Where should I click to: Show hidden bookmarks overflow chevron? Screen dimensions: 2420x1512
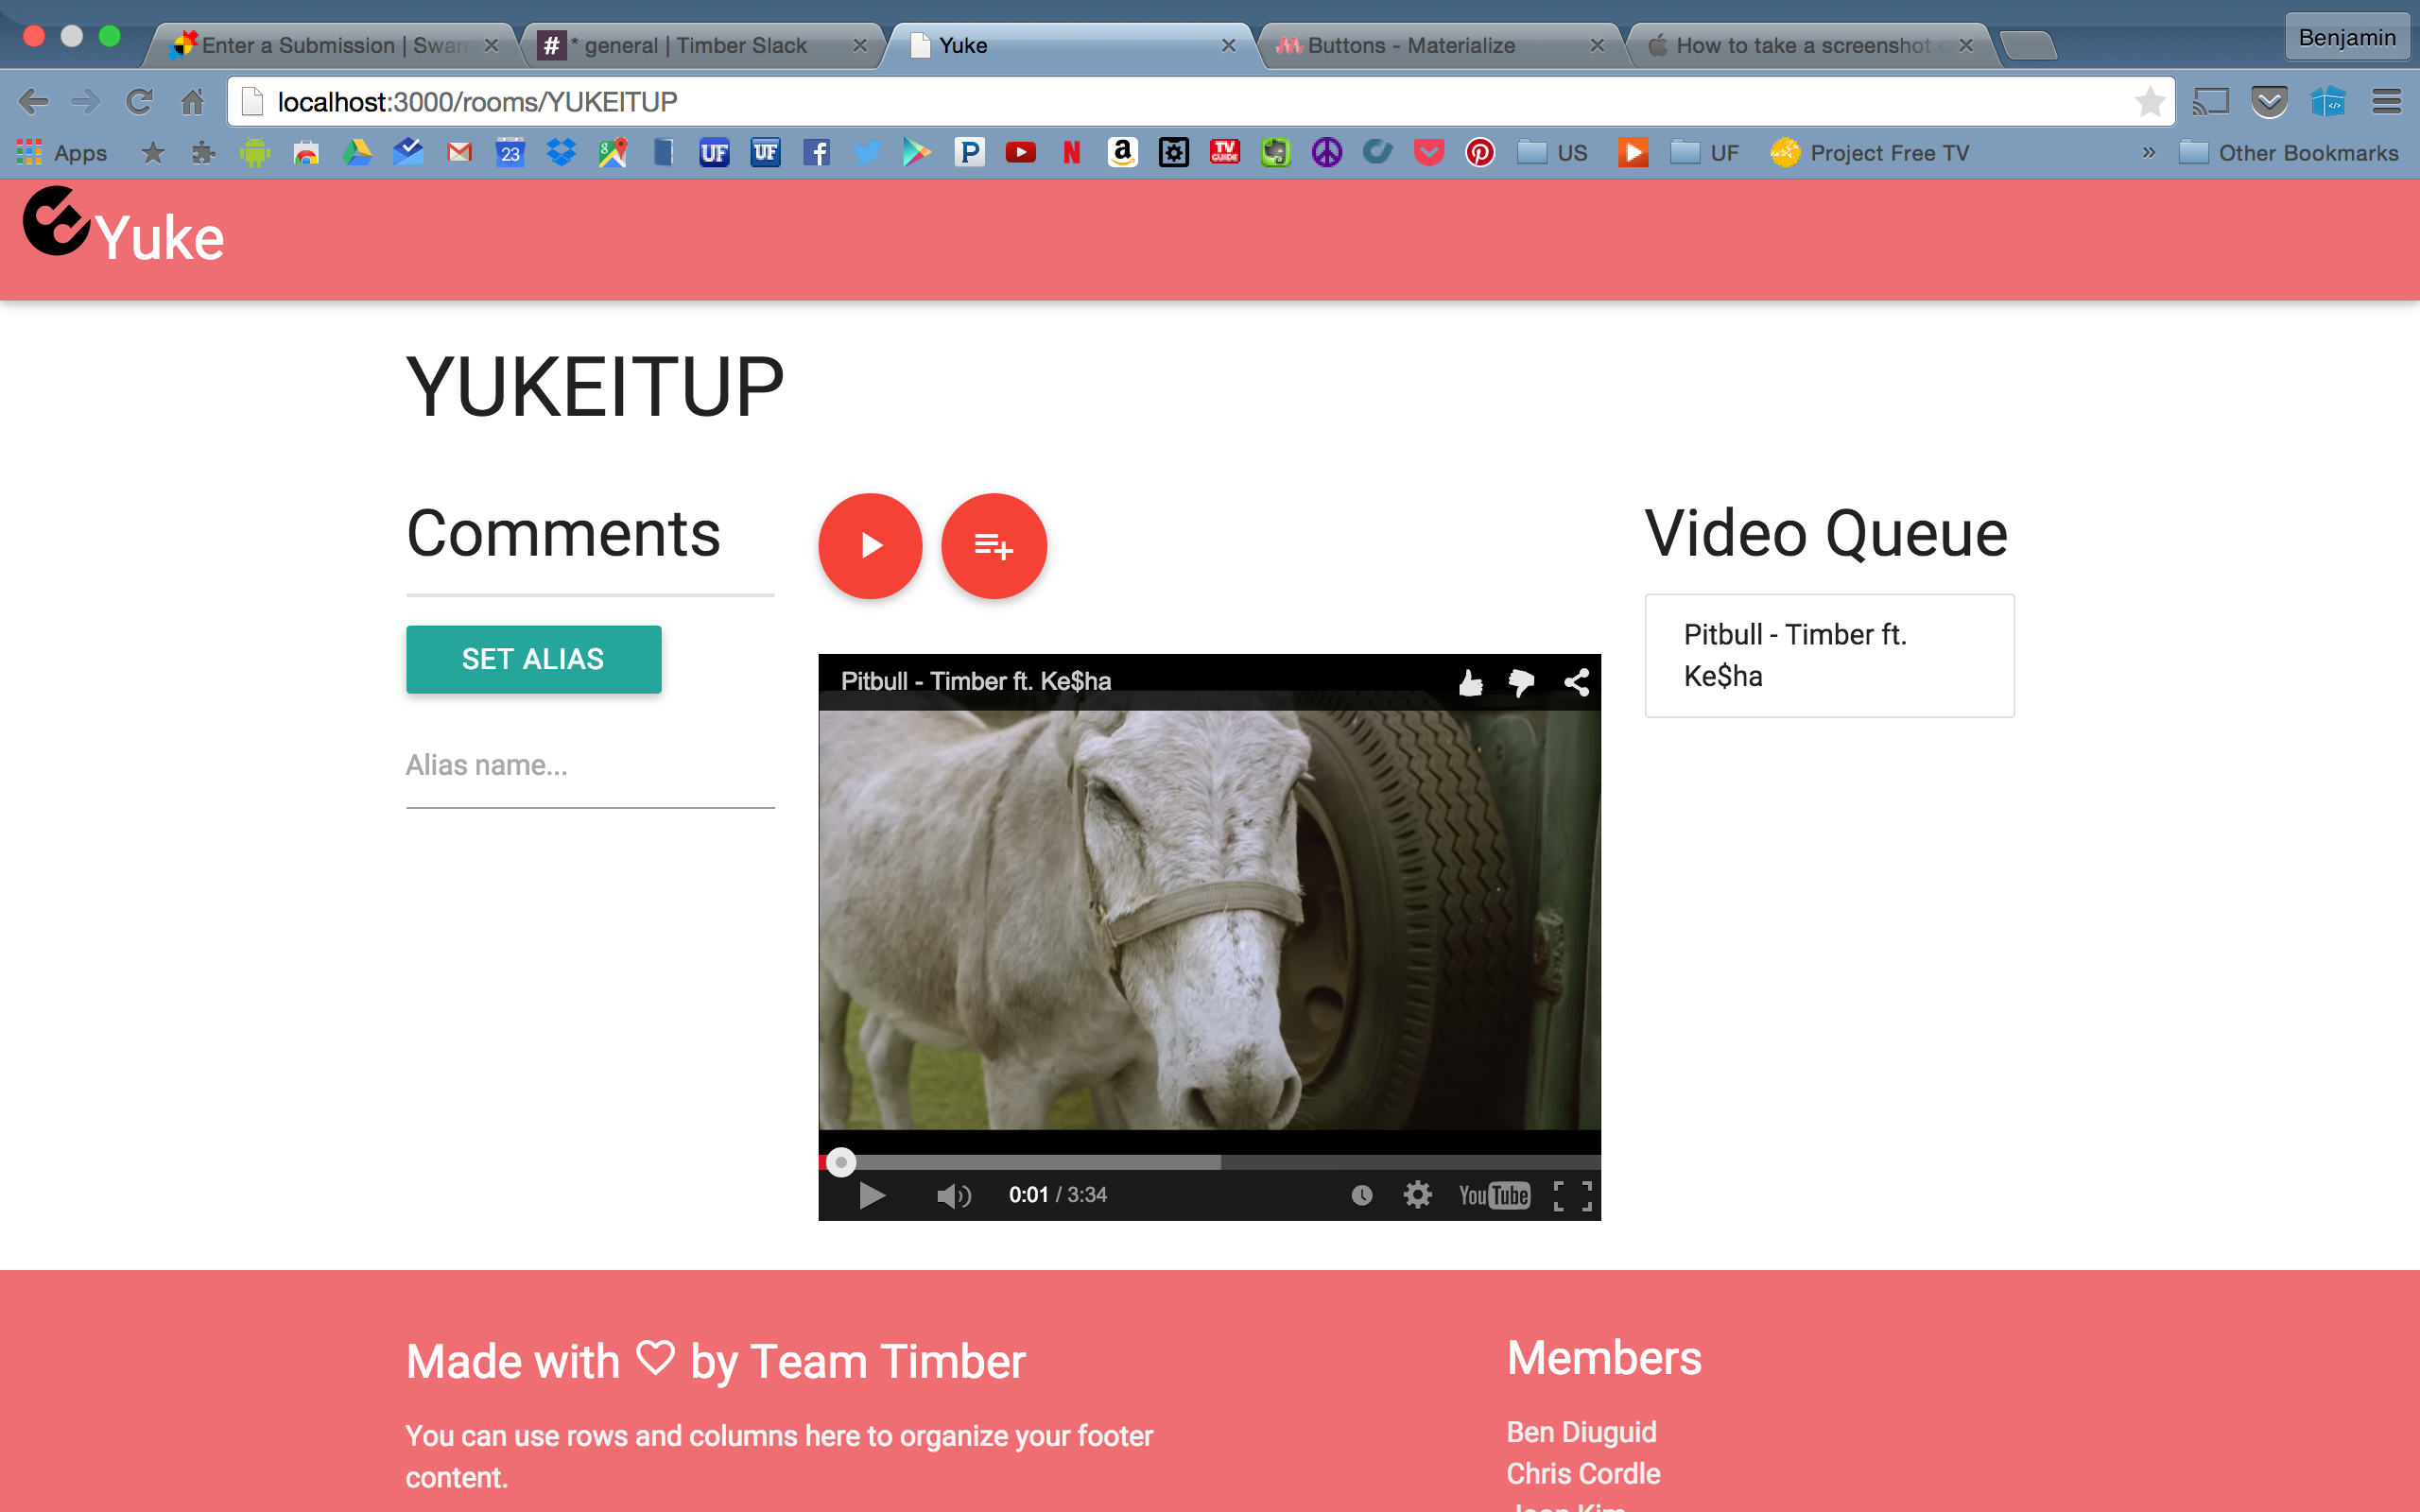pos(2148,152)
